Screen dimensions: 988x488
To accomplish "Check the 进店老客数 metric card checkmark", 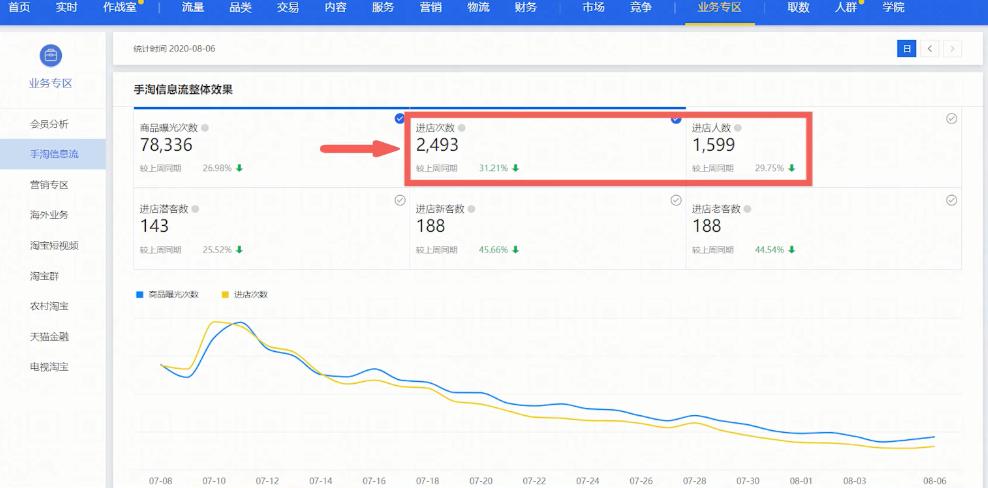I will (x=951, y=200).
